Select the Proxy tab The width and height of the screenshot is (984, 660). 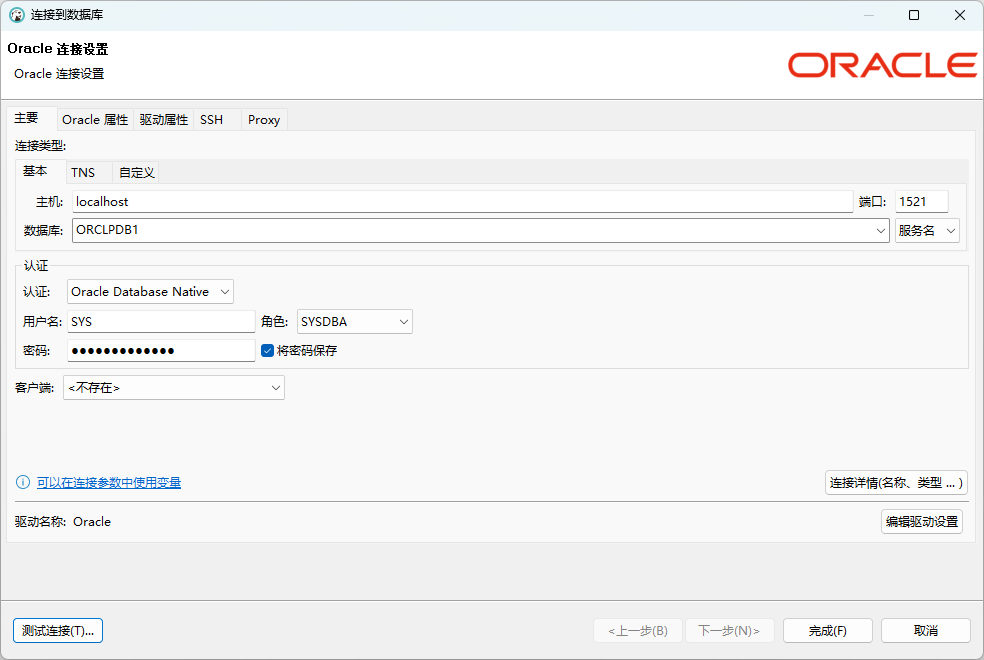coord(264,119)
